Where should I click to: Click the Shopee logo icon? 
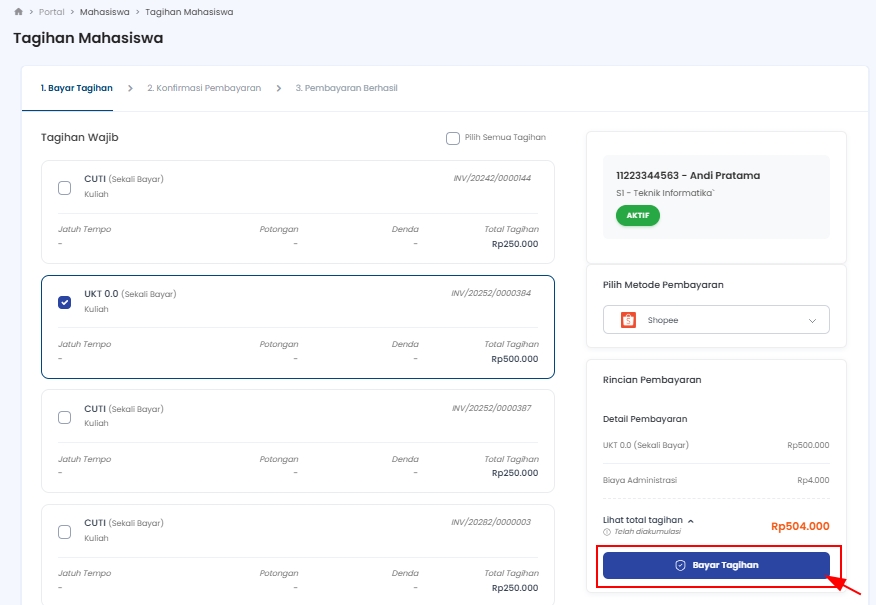(x=628, y=320)
